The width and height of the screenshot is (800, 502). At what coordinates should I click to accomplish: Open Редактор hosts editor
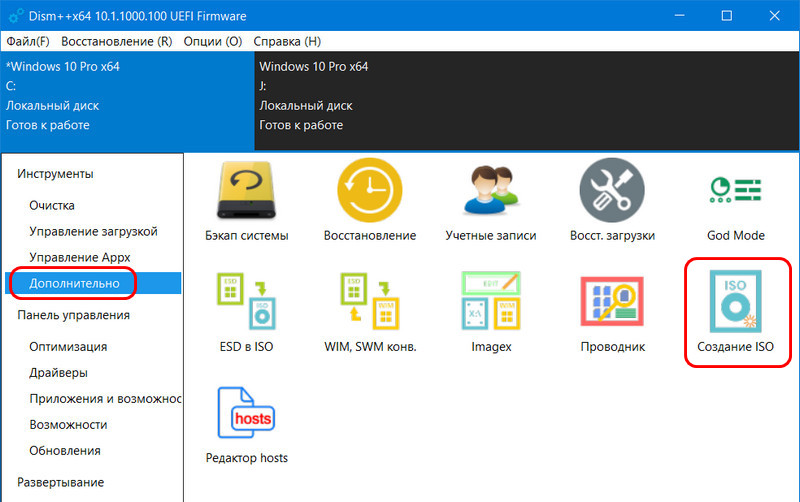246,425
